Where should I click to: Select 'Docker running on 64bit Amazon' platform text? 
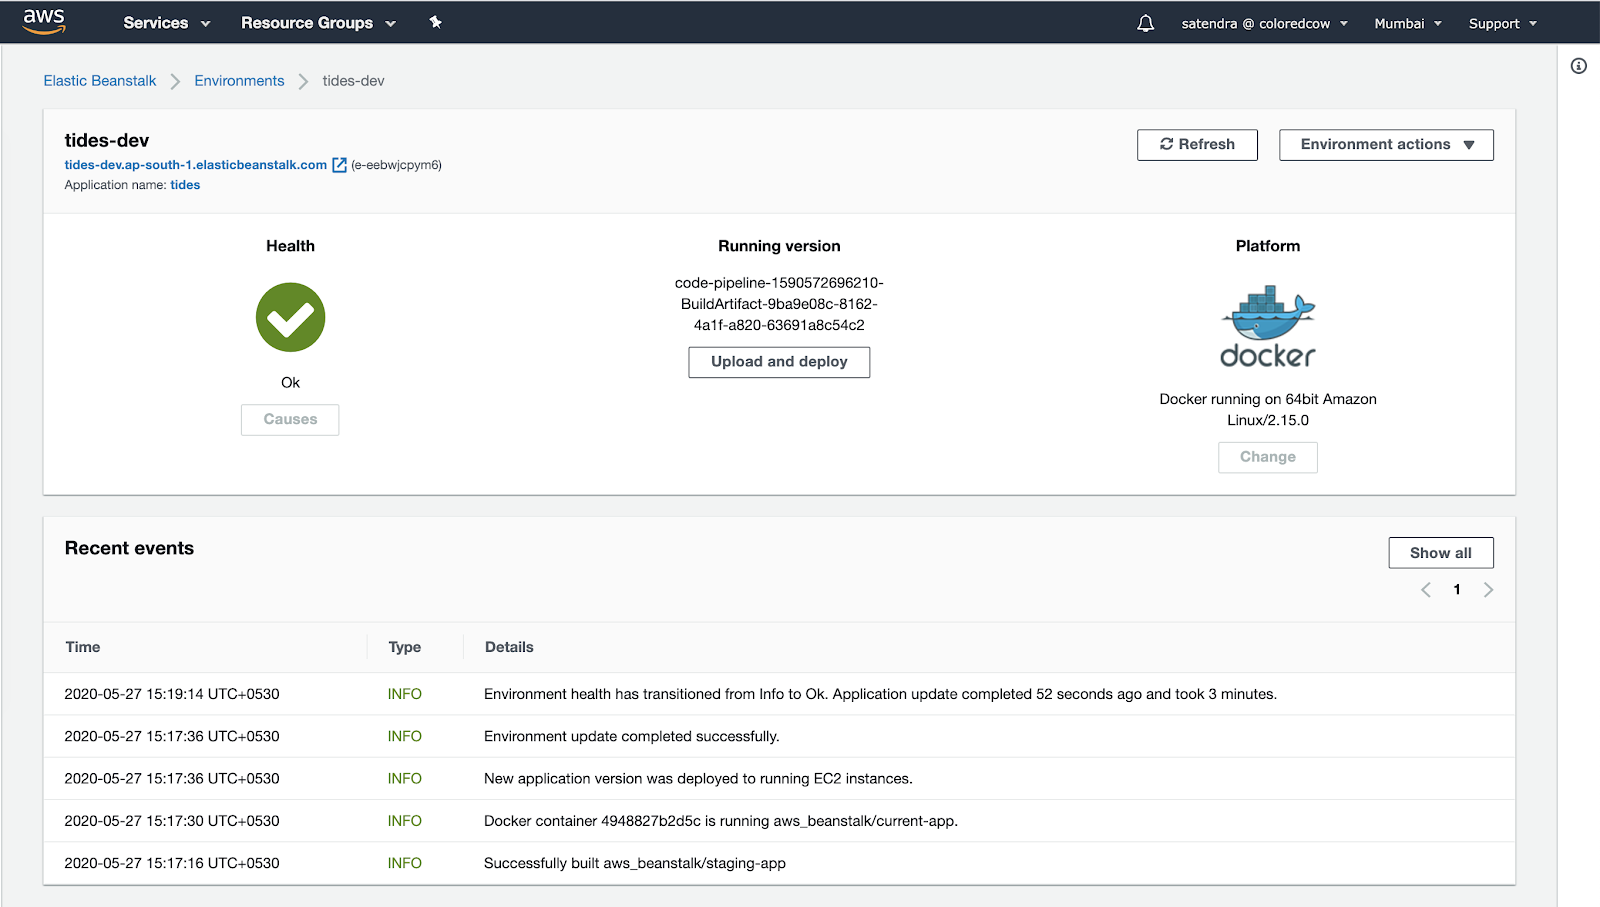(1268, 410)
